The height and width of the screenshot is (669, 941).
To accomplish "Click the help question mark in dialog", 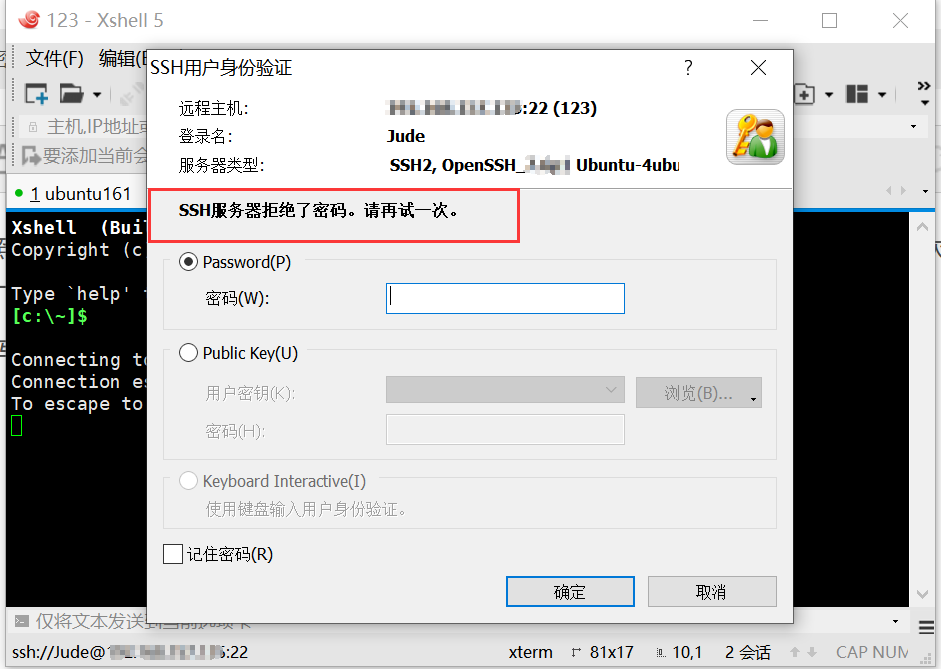I will tap(688, 67).
